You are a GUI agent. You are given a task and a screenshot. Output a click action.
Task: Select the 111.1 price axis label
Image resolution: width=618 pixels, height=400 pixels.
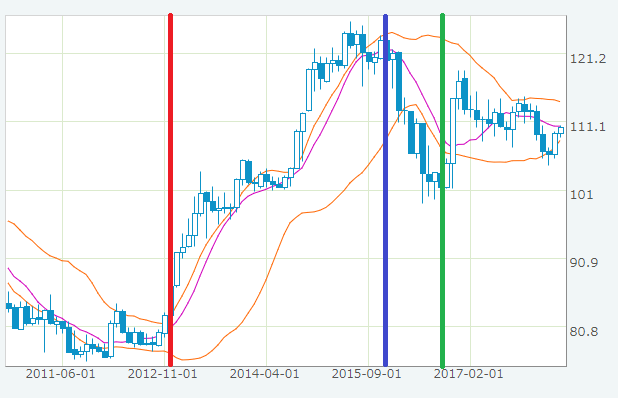coord(588,127)
